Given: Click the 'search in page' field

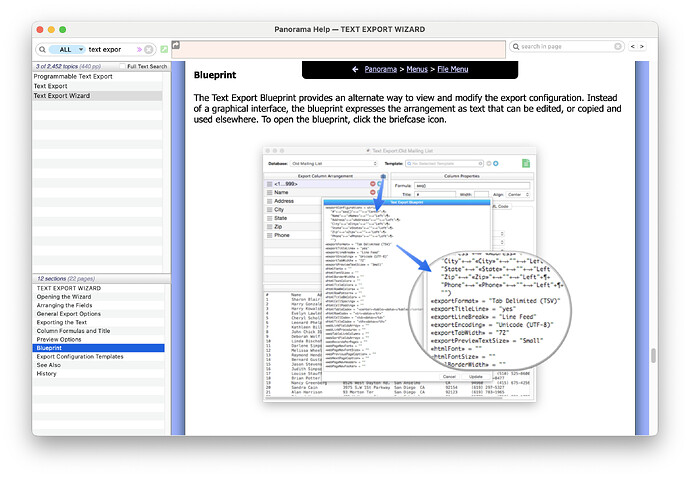Looking at the screenshot, I should 566,47.
